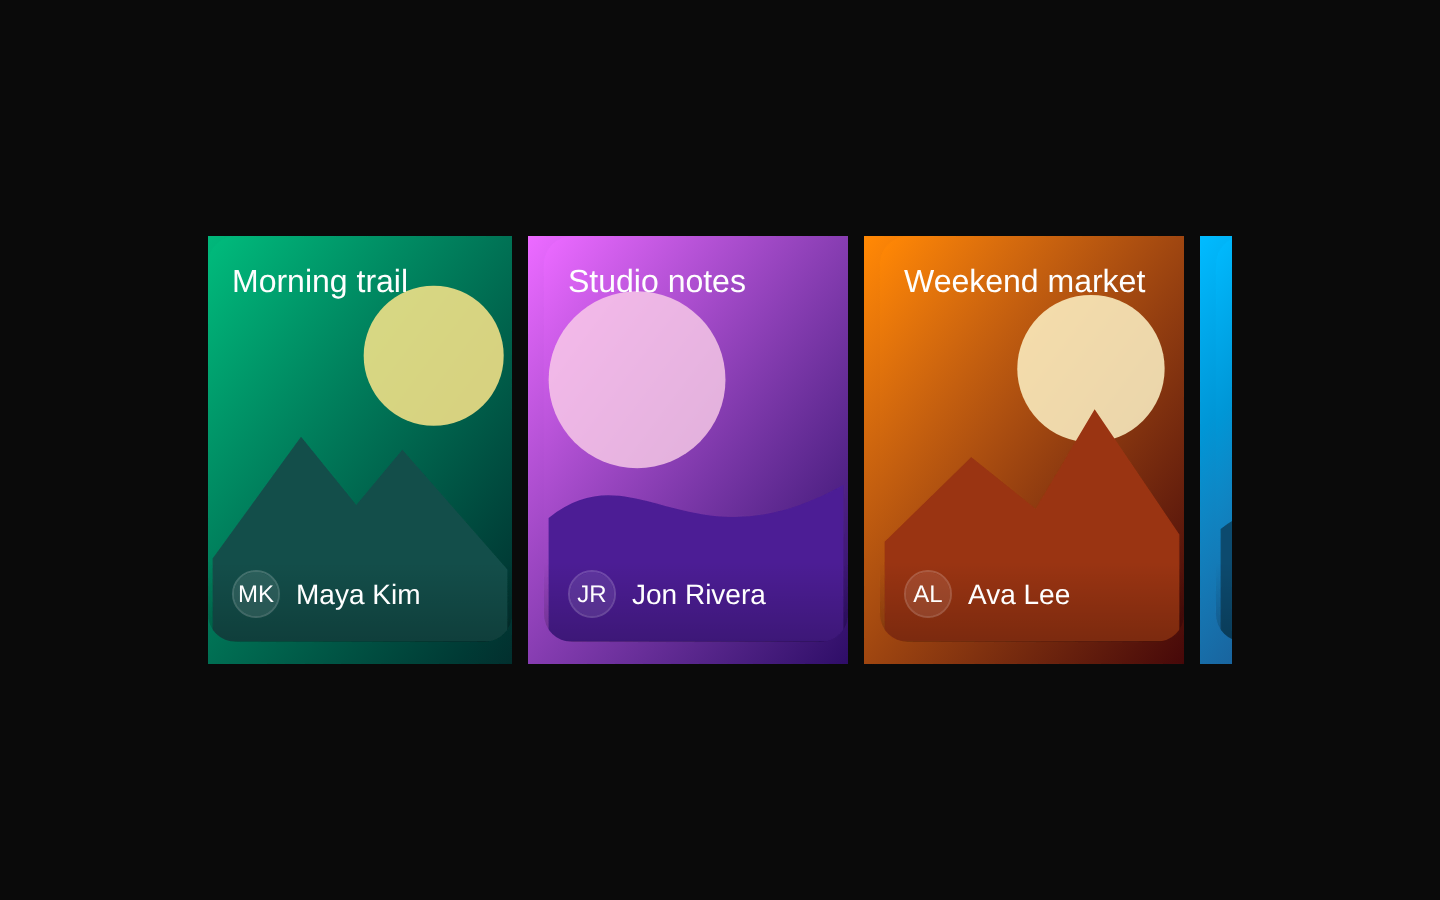
Task: Click the JR avatar badge
Action: 592,594
